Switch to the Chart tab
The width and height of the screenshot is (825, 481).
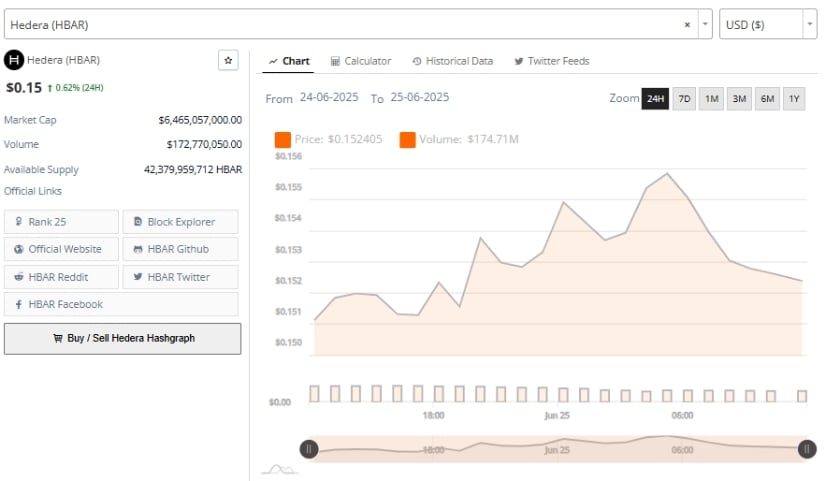(288, 61)
